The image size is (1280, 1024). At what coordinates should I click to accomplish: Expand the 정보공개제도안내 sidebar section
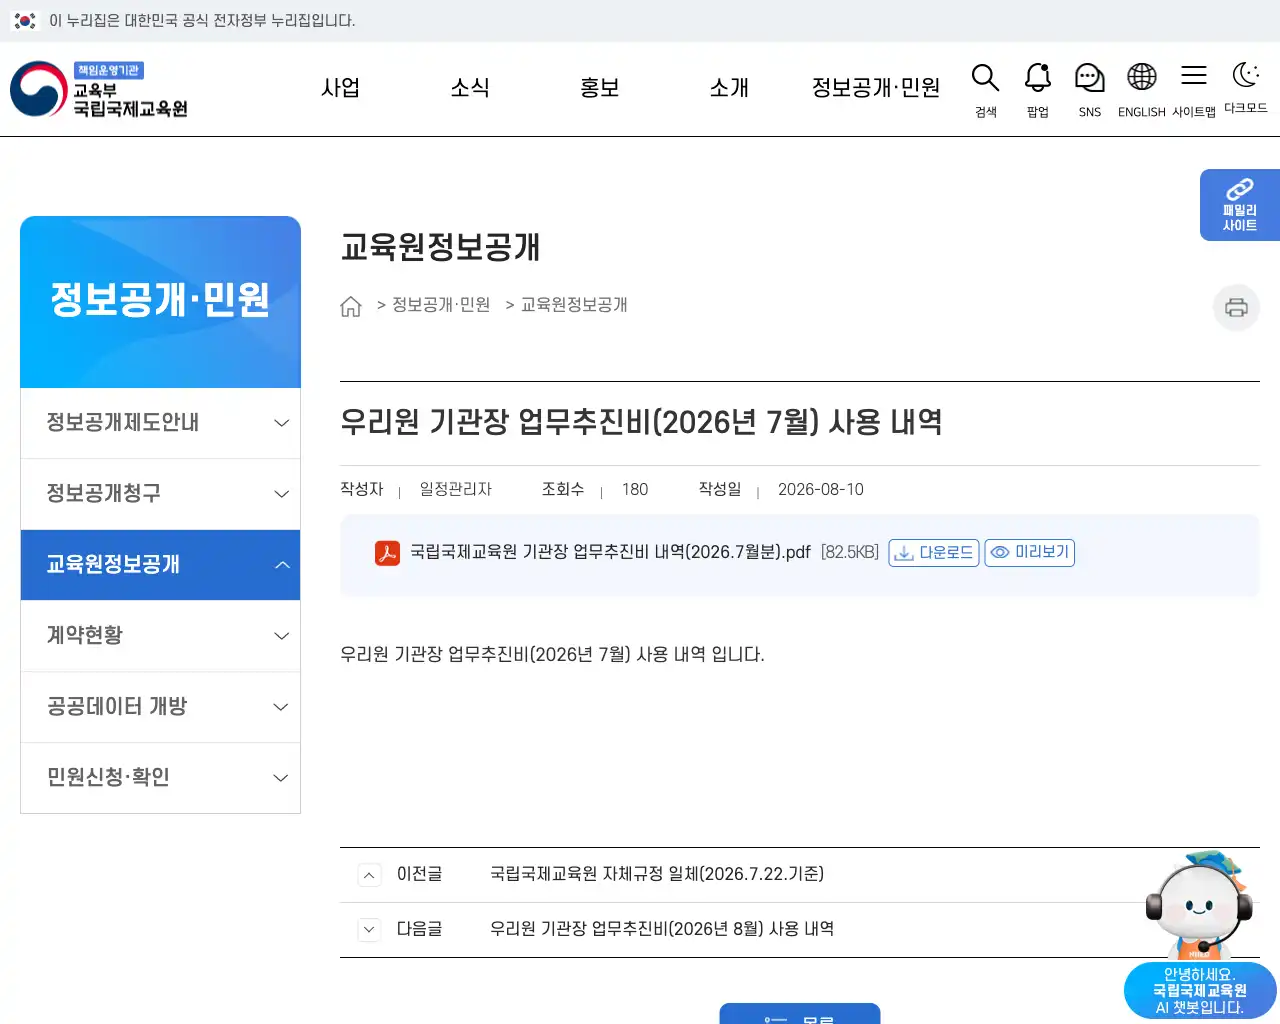pos(160,423)
